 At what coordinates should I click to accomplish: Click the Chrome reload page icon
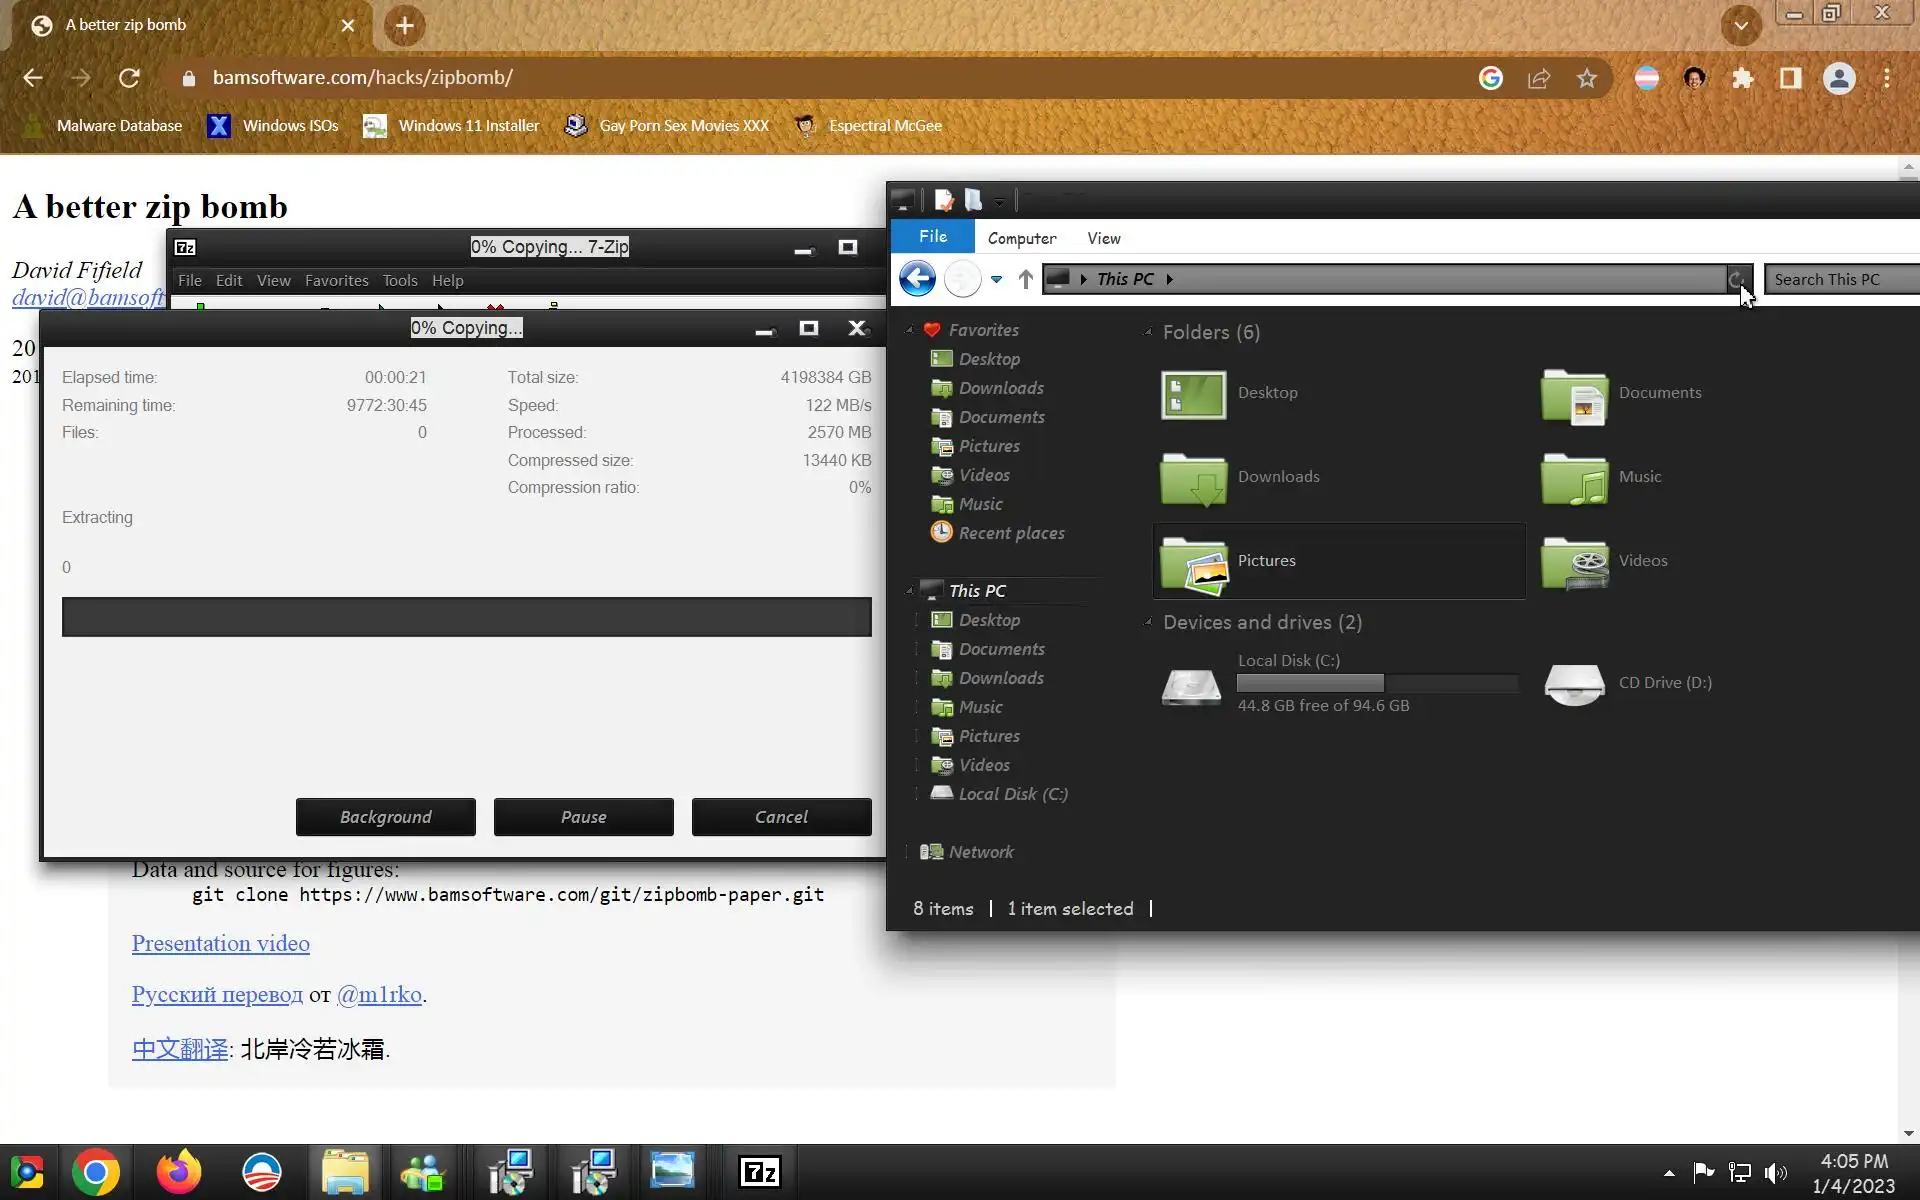tap(129, 78)
